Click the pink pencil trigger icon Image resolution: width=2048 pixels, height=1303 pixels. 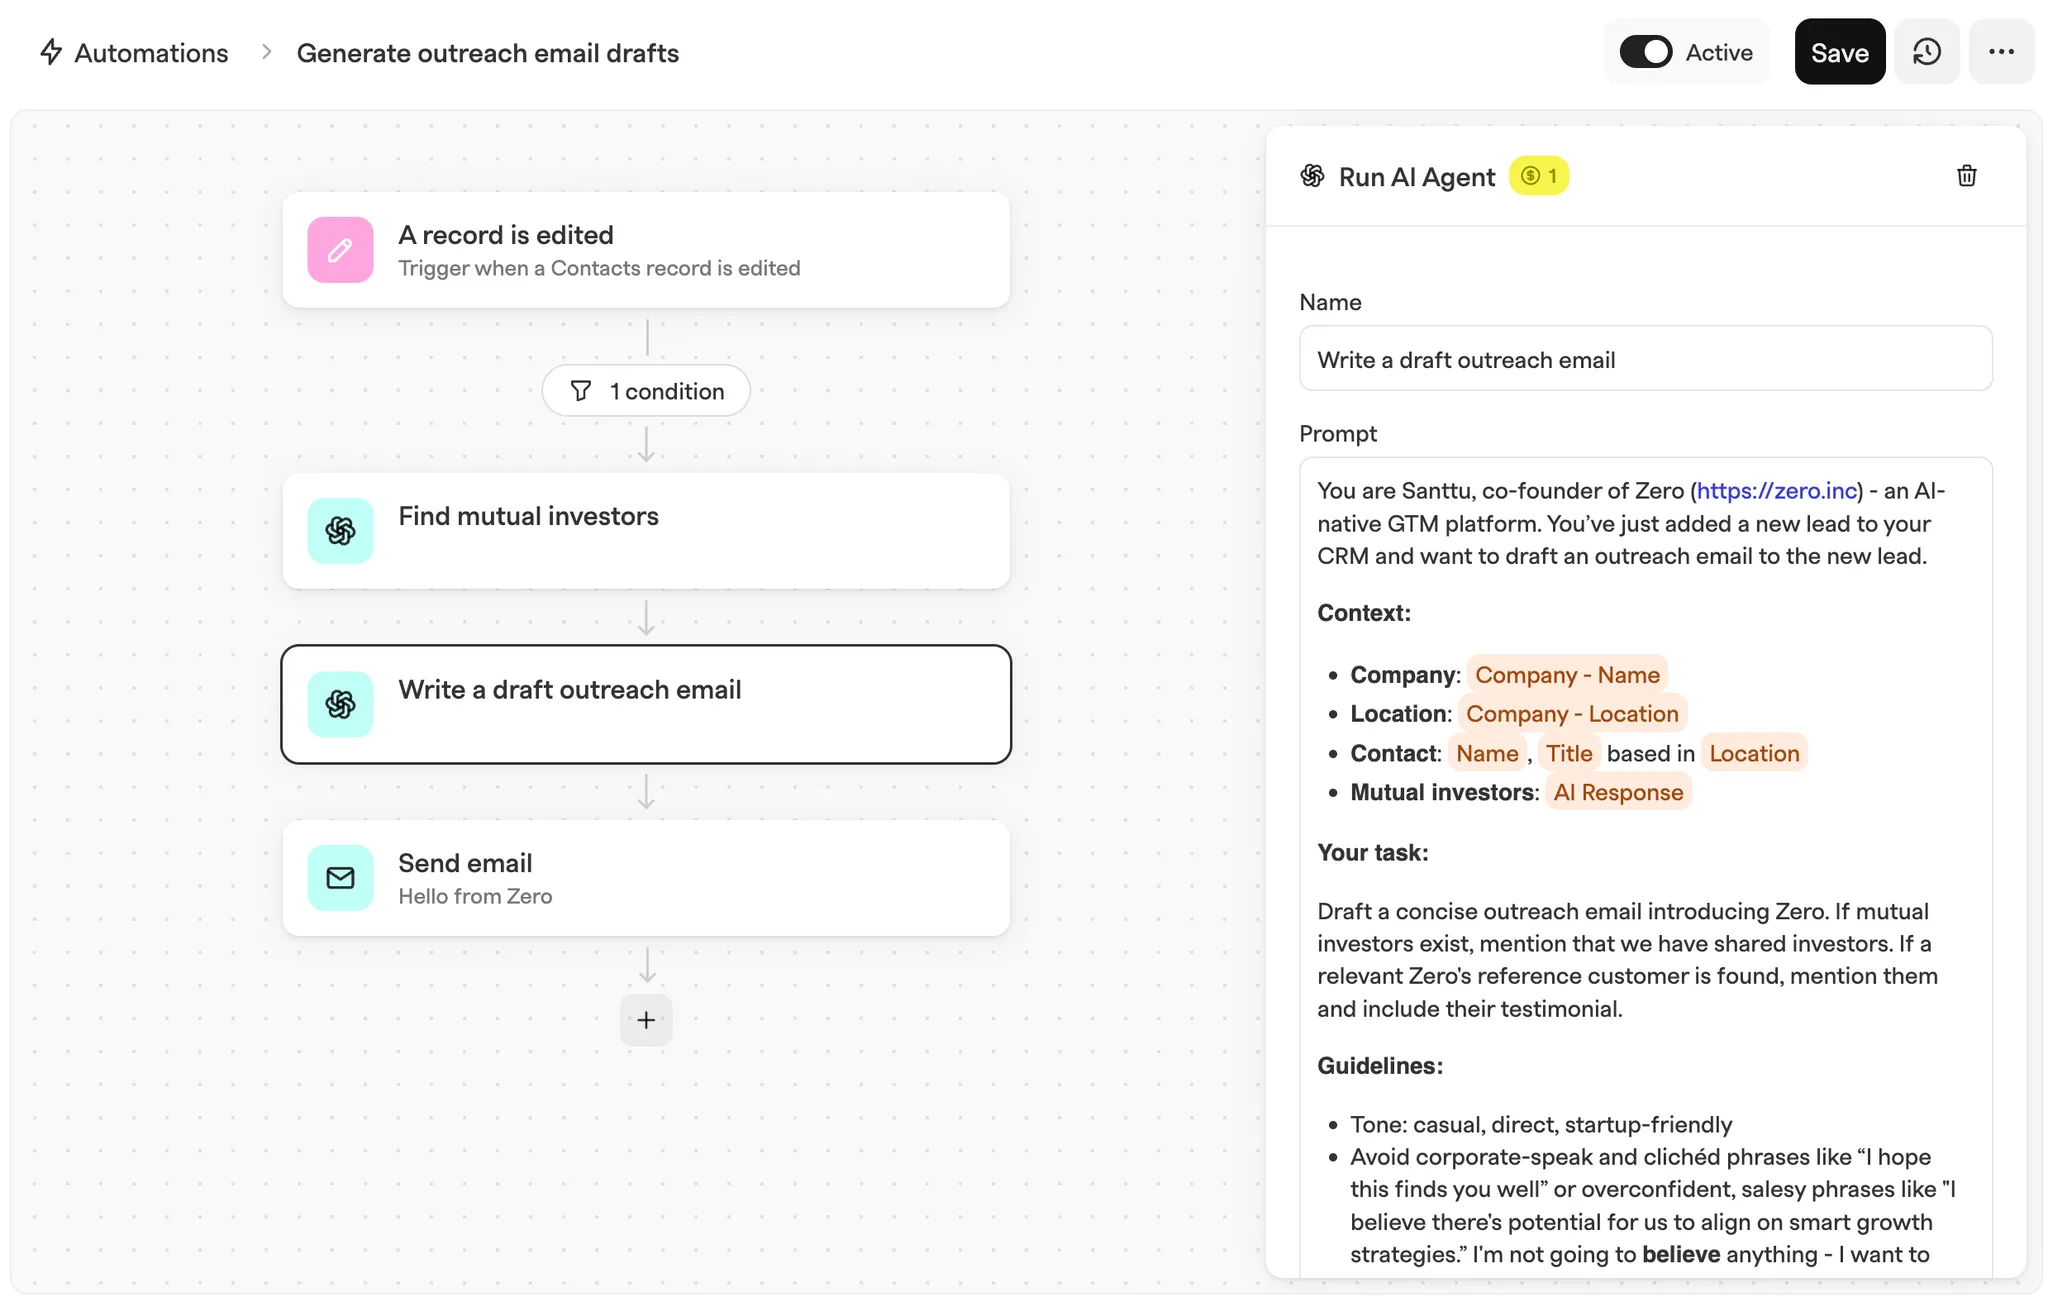click(340, 250)
